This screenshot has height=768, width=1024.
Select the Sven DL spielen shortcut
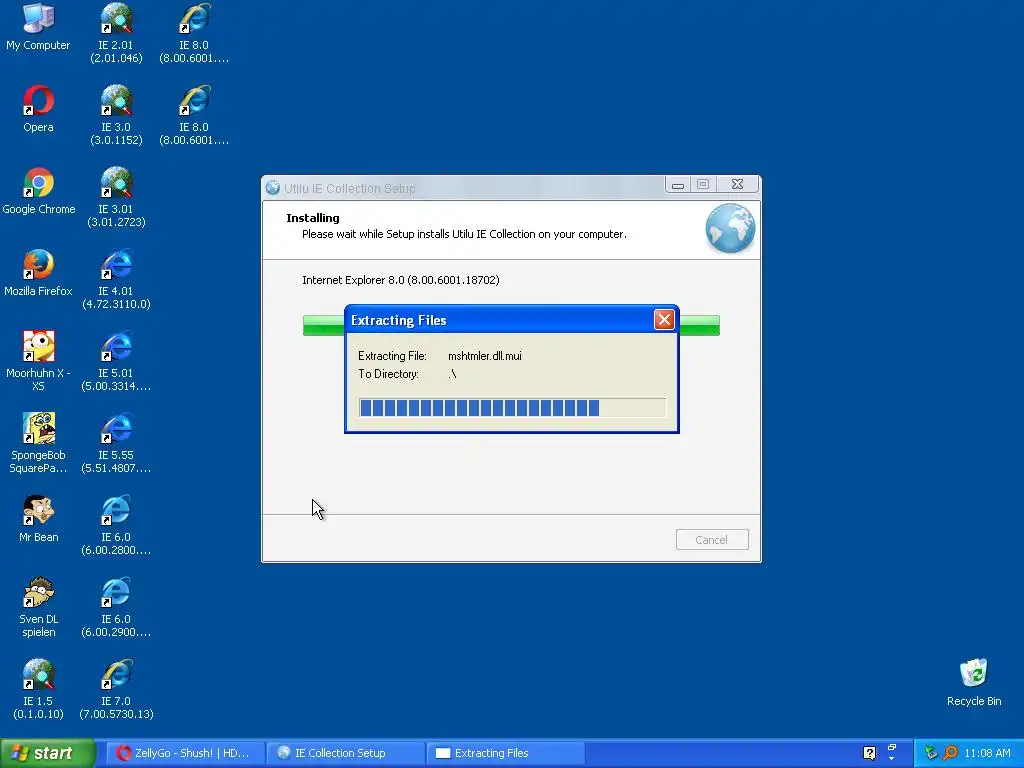38,607
